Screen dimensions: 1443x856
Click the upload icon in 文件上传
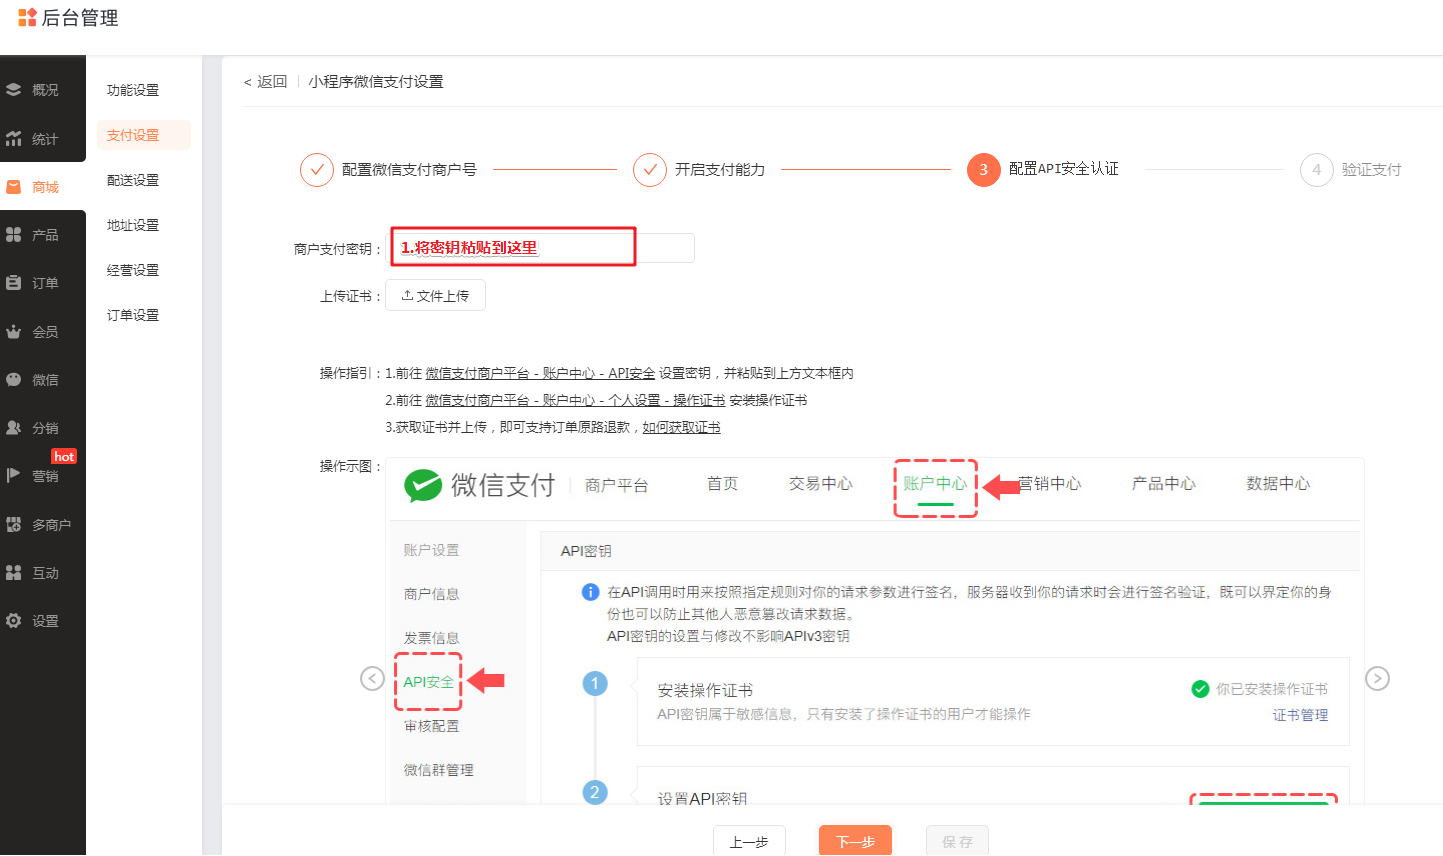click(x=407, y=296)
